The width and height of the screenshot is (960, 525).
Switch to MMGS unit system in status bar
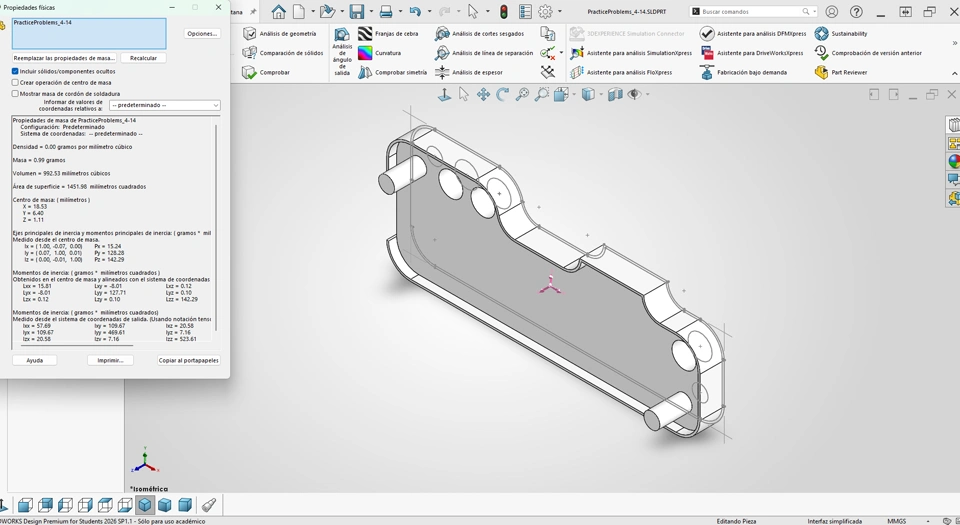coord(896,521)
